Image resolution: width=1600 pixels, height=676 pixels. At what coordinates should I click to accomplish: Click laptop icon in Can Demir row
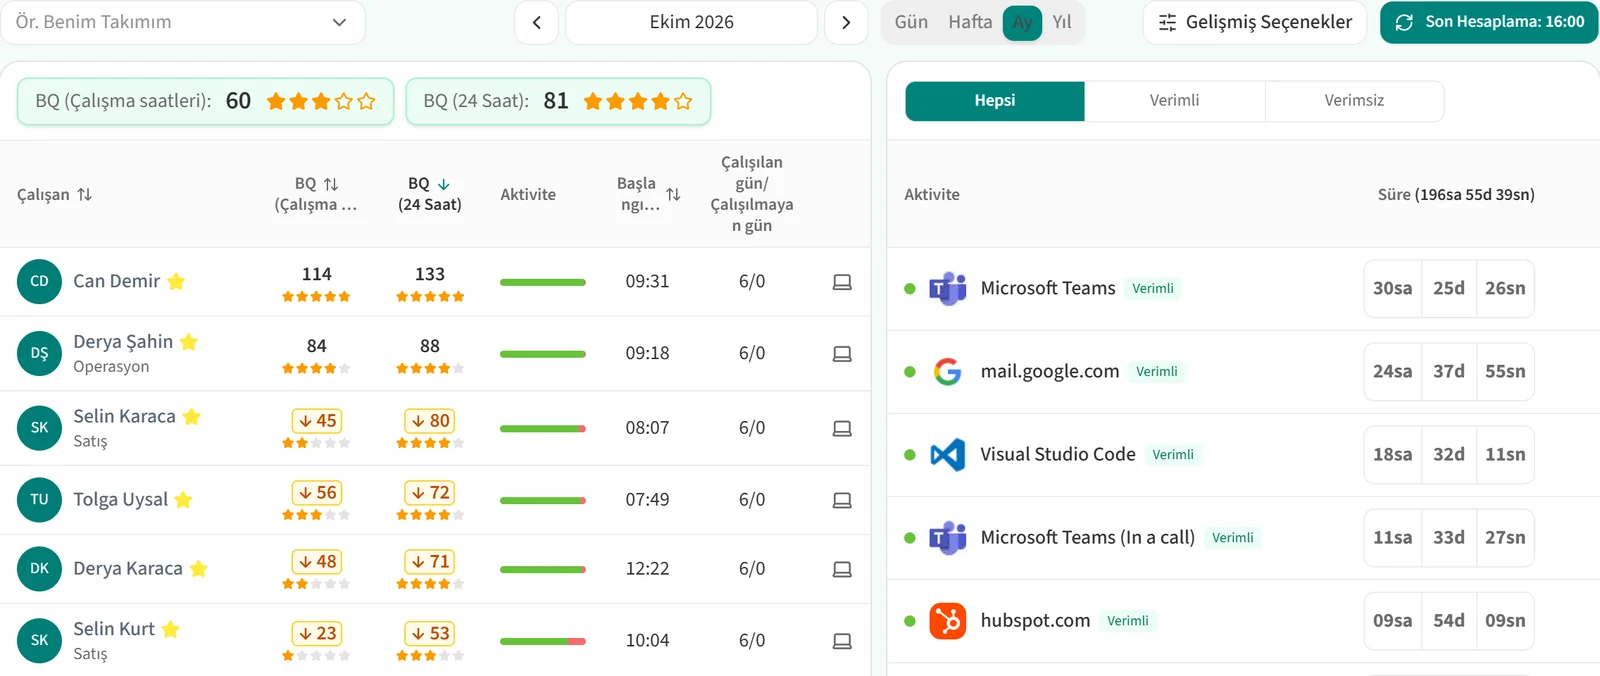point(842,282)
